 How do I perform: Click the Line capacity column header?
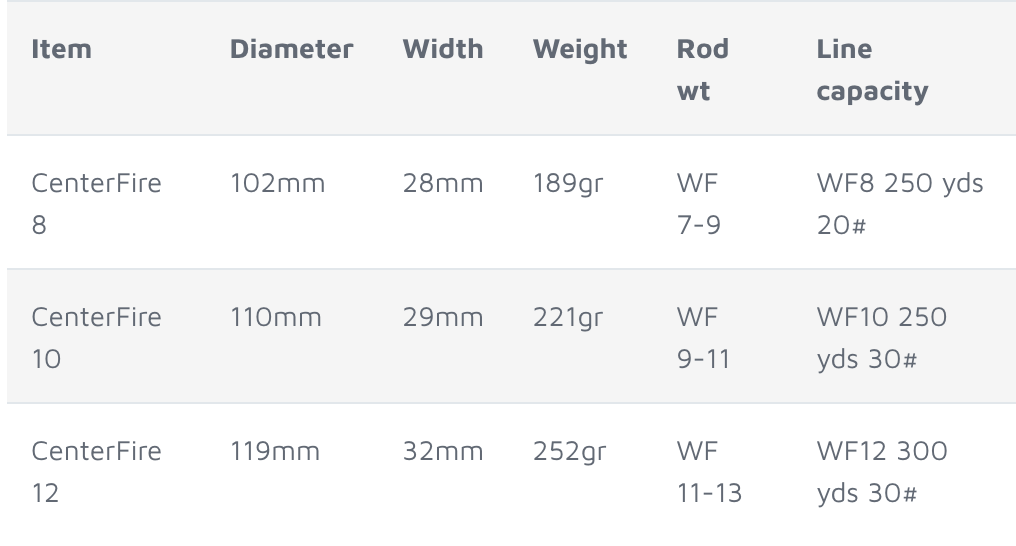872,70
